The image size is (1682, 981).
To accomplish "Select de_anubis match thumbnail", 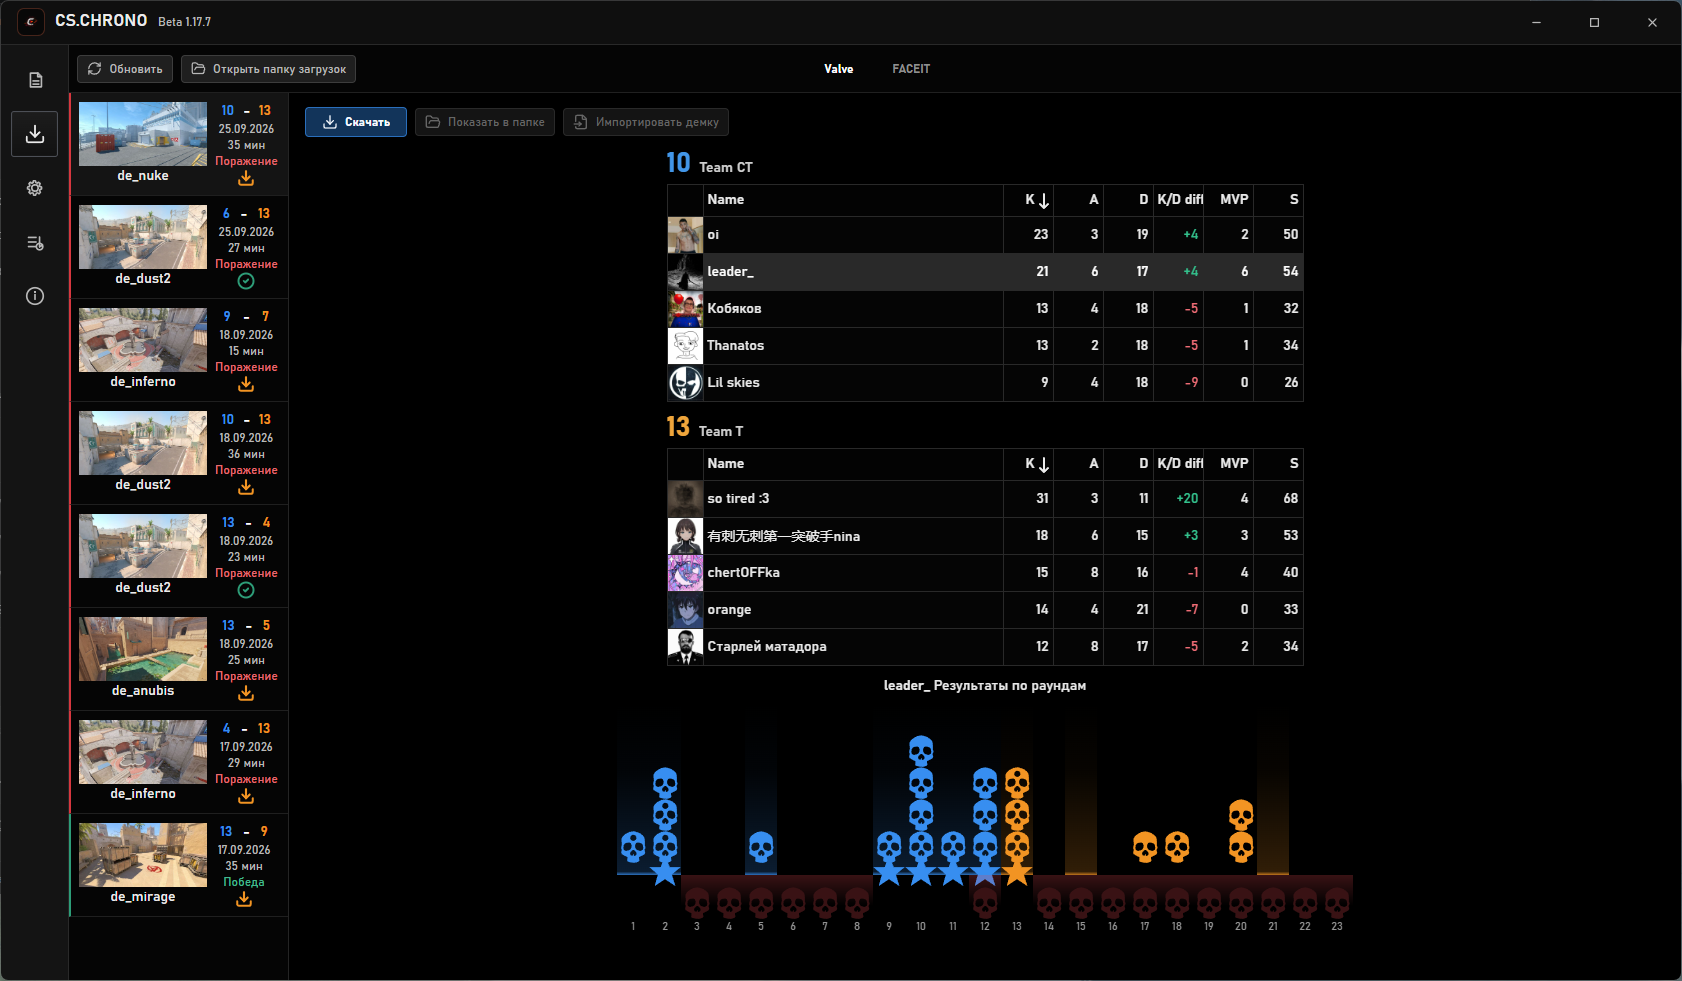I will coord(143,649).
